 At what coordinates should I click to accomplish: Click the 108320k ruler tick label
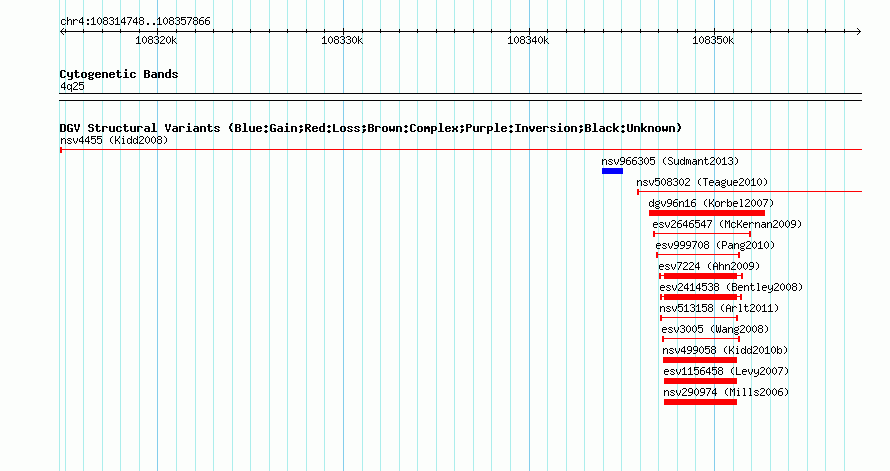tap(156, 40)
